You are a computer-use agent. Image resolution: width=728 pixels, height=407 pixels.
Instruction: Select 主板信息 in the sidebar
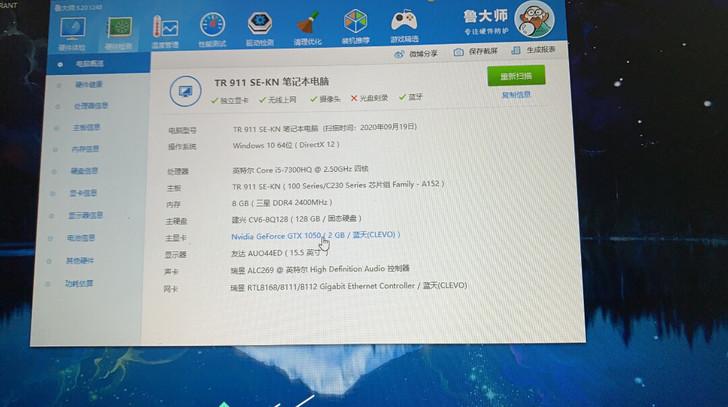tap(86, 127)
